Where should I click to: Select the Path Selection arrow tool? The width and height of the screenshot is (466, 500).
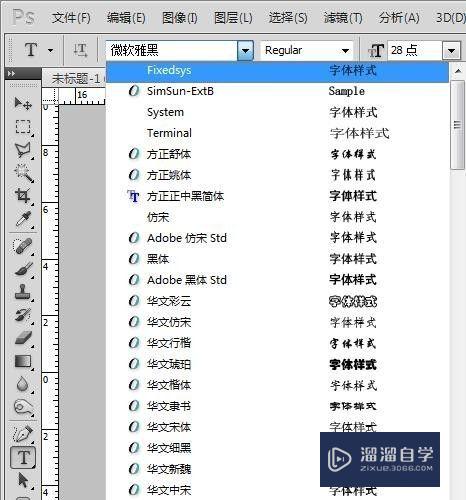pyautogui.click(x=23, y=480)
